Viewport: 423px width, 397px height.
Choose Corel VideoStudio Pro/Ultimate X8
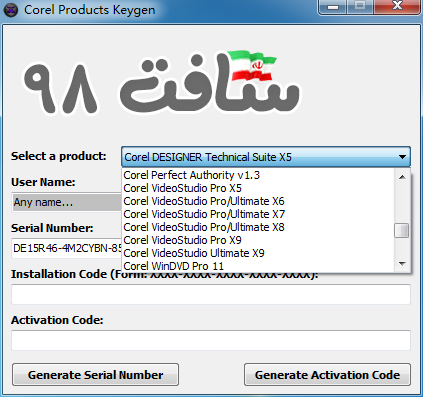[x=259, y=227]
